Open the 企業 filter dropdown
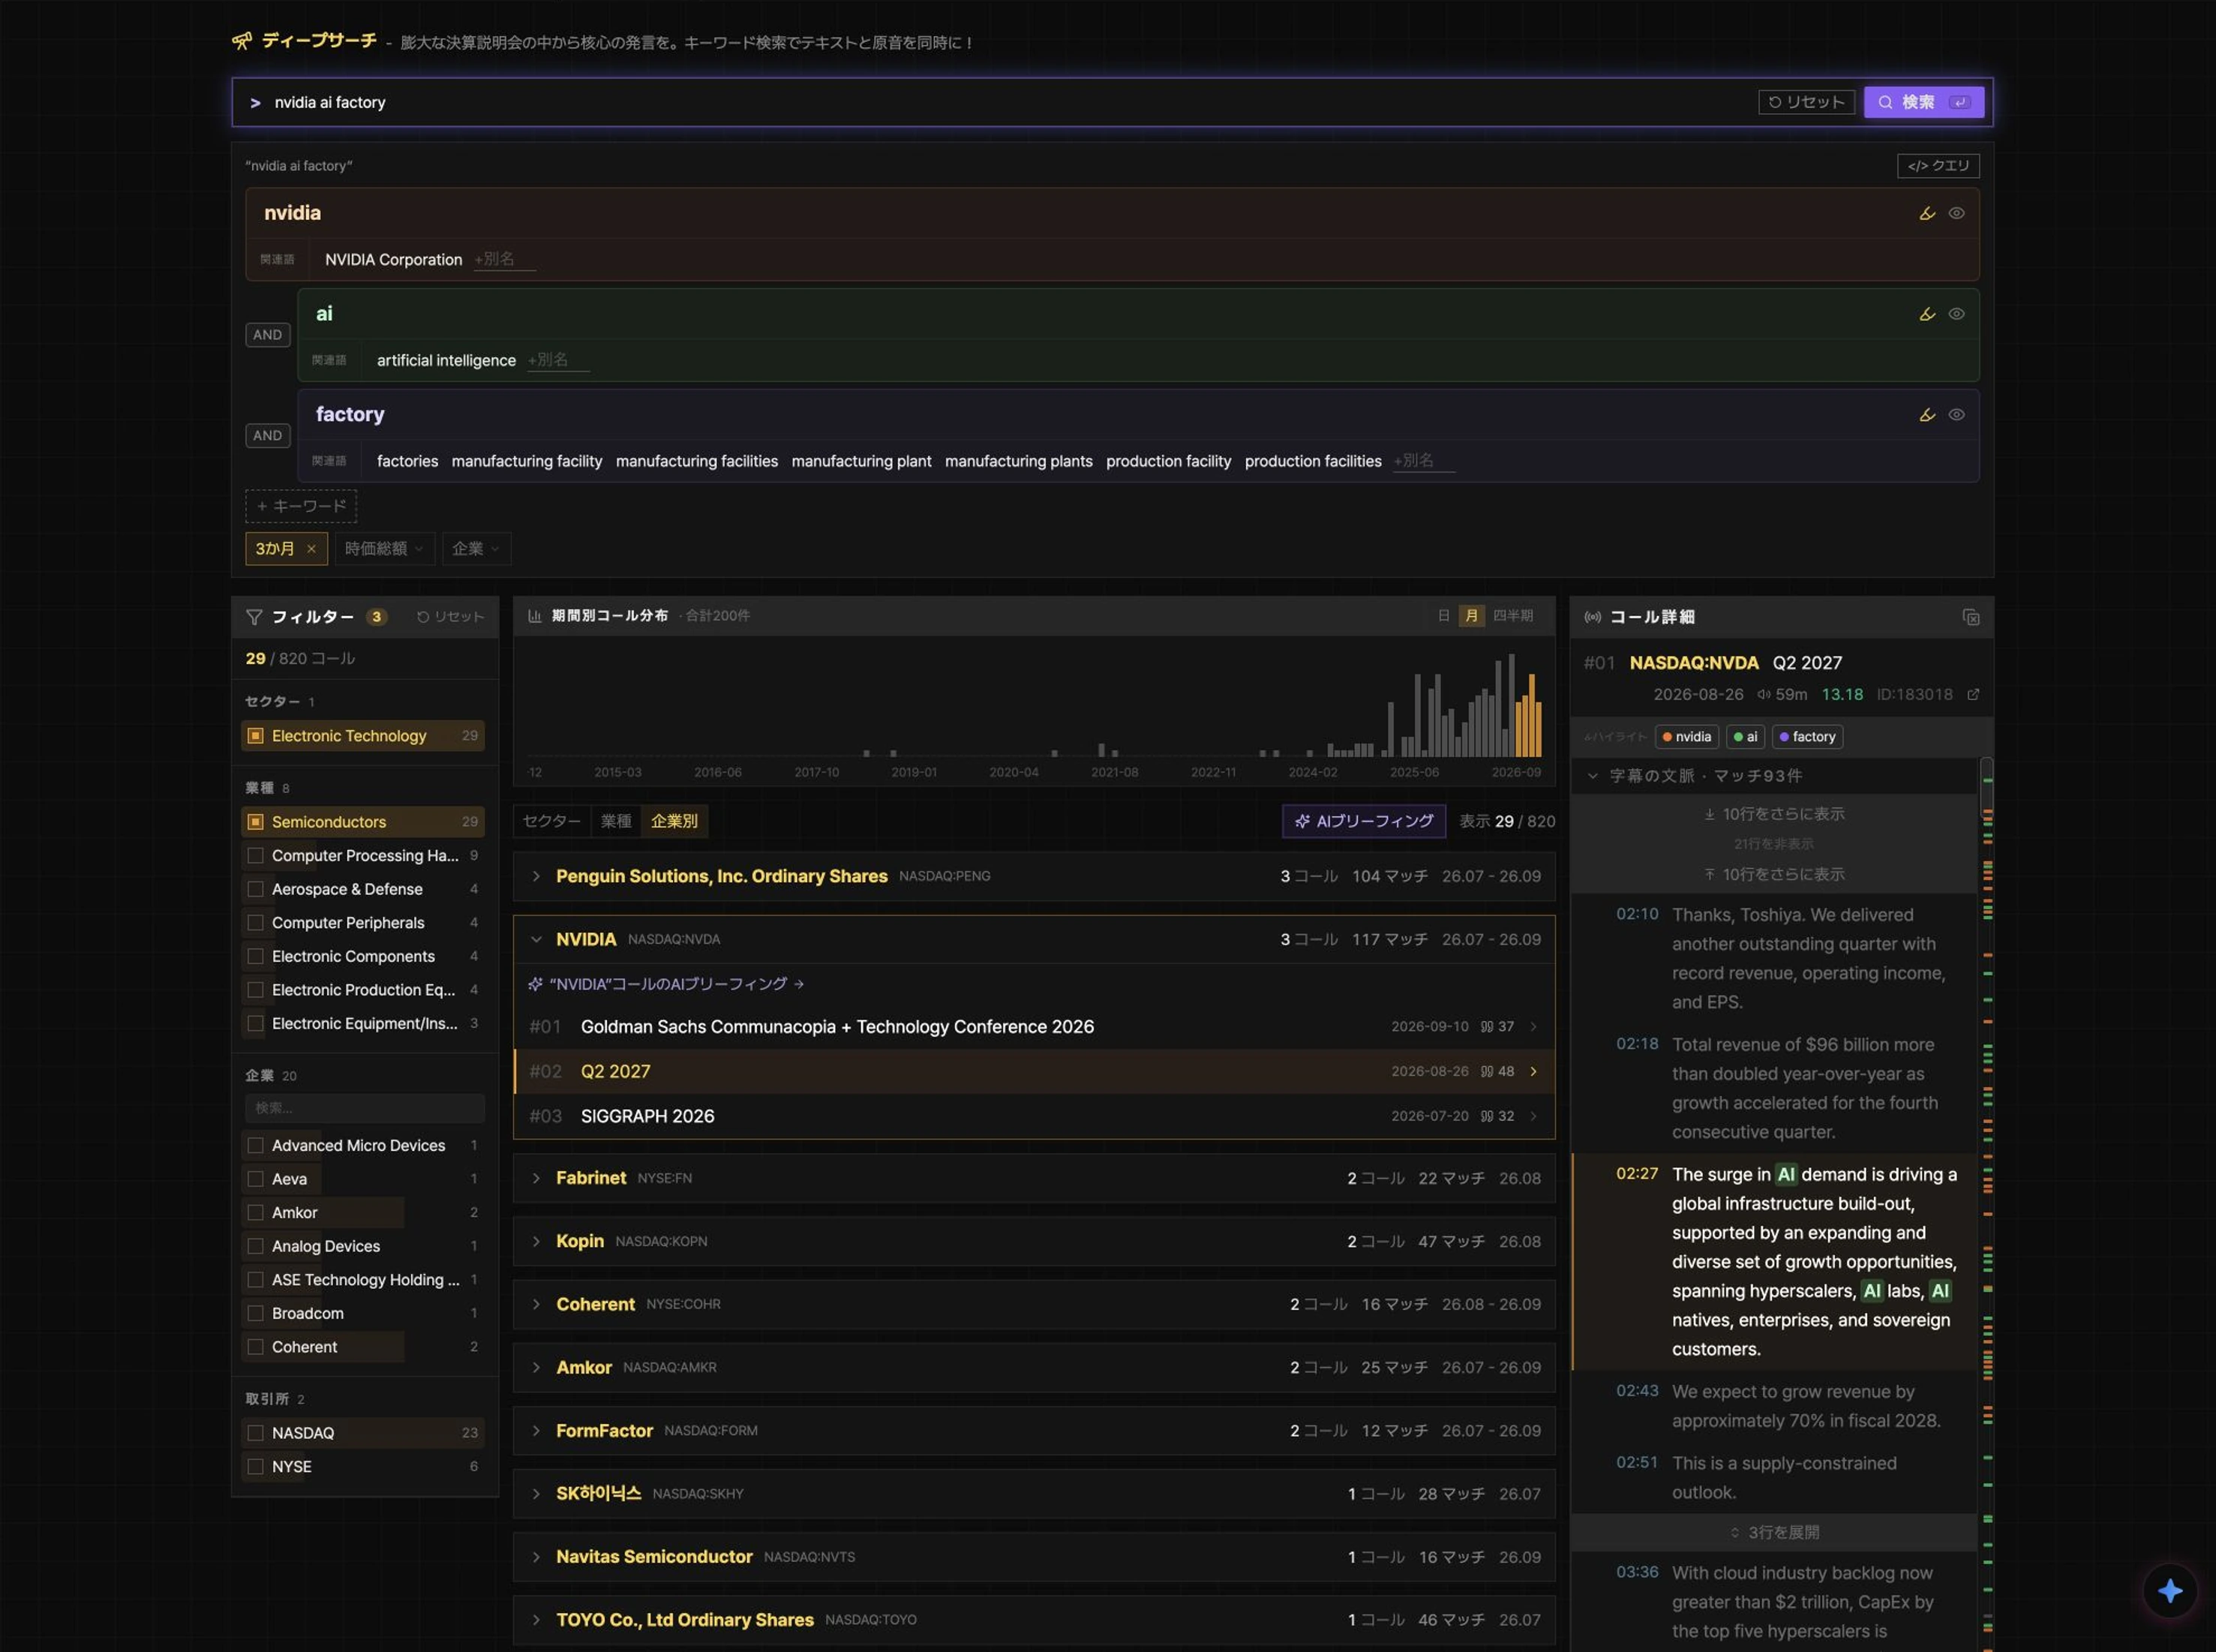 (x=476, y=548)
